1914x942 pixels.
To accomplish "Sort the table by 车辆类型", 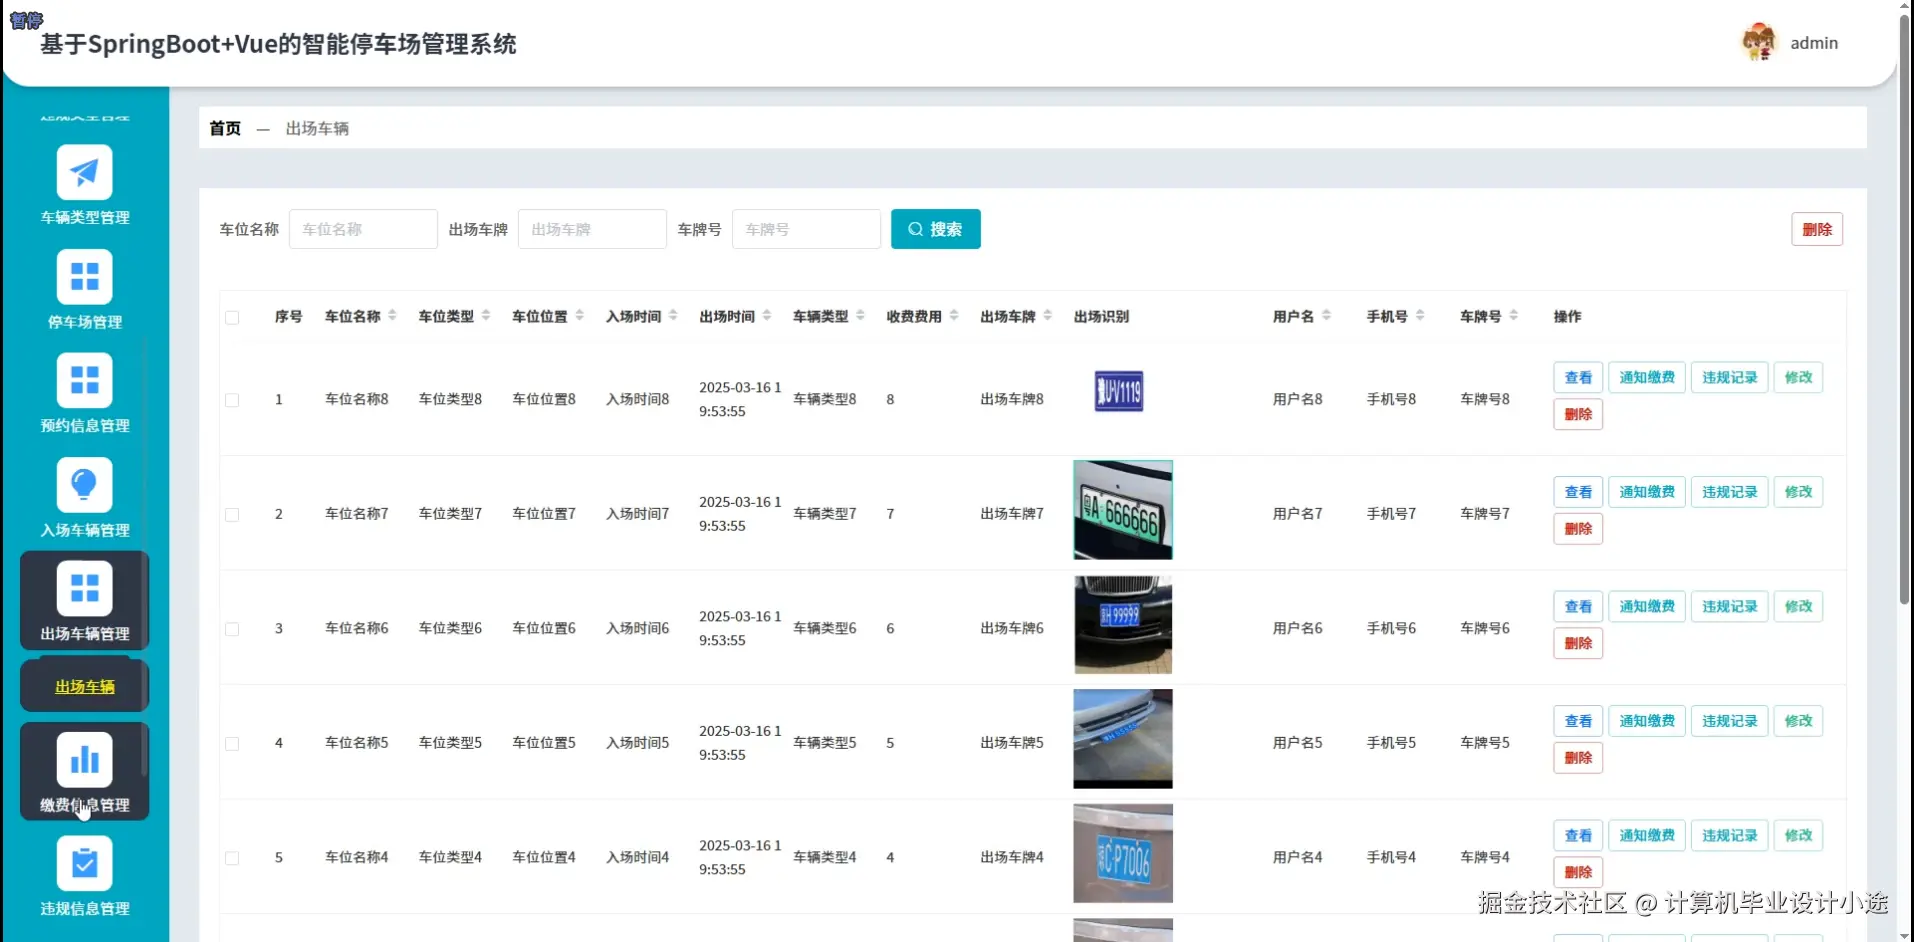I will [x=861, y=316].
